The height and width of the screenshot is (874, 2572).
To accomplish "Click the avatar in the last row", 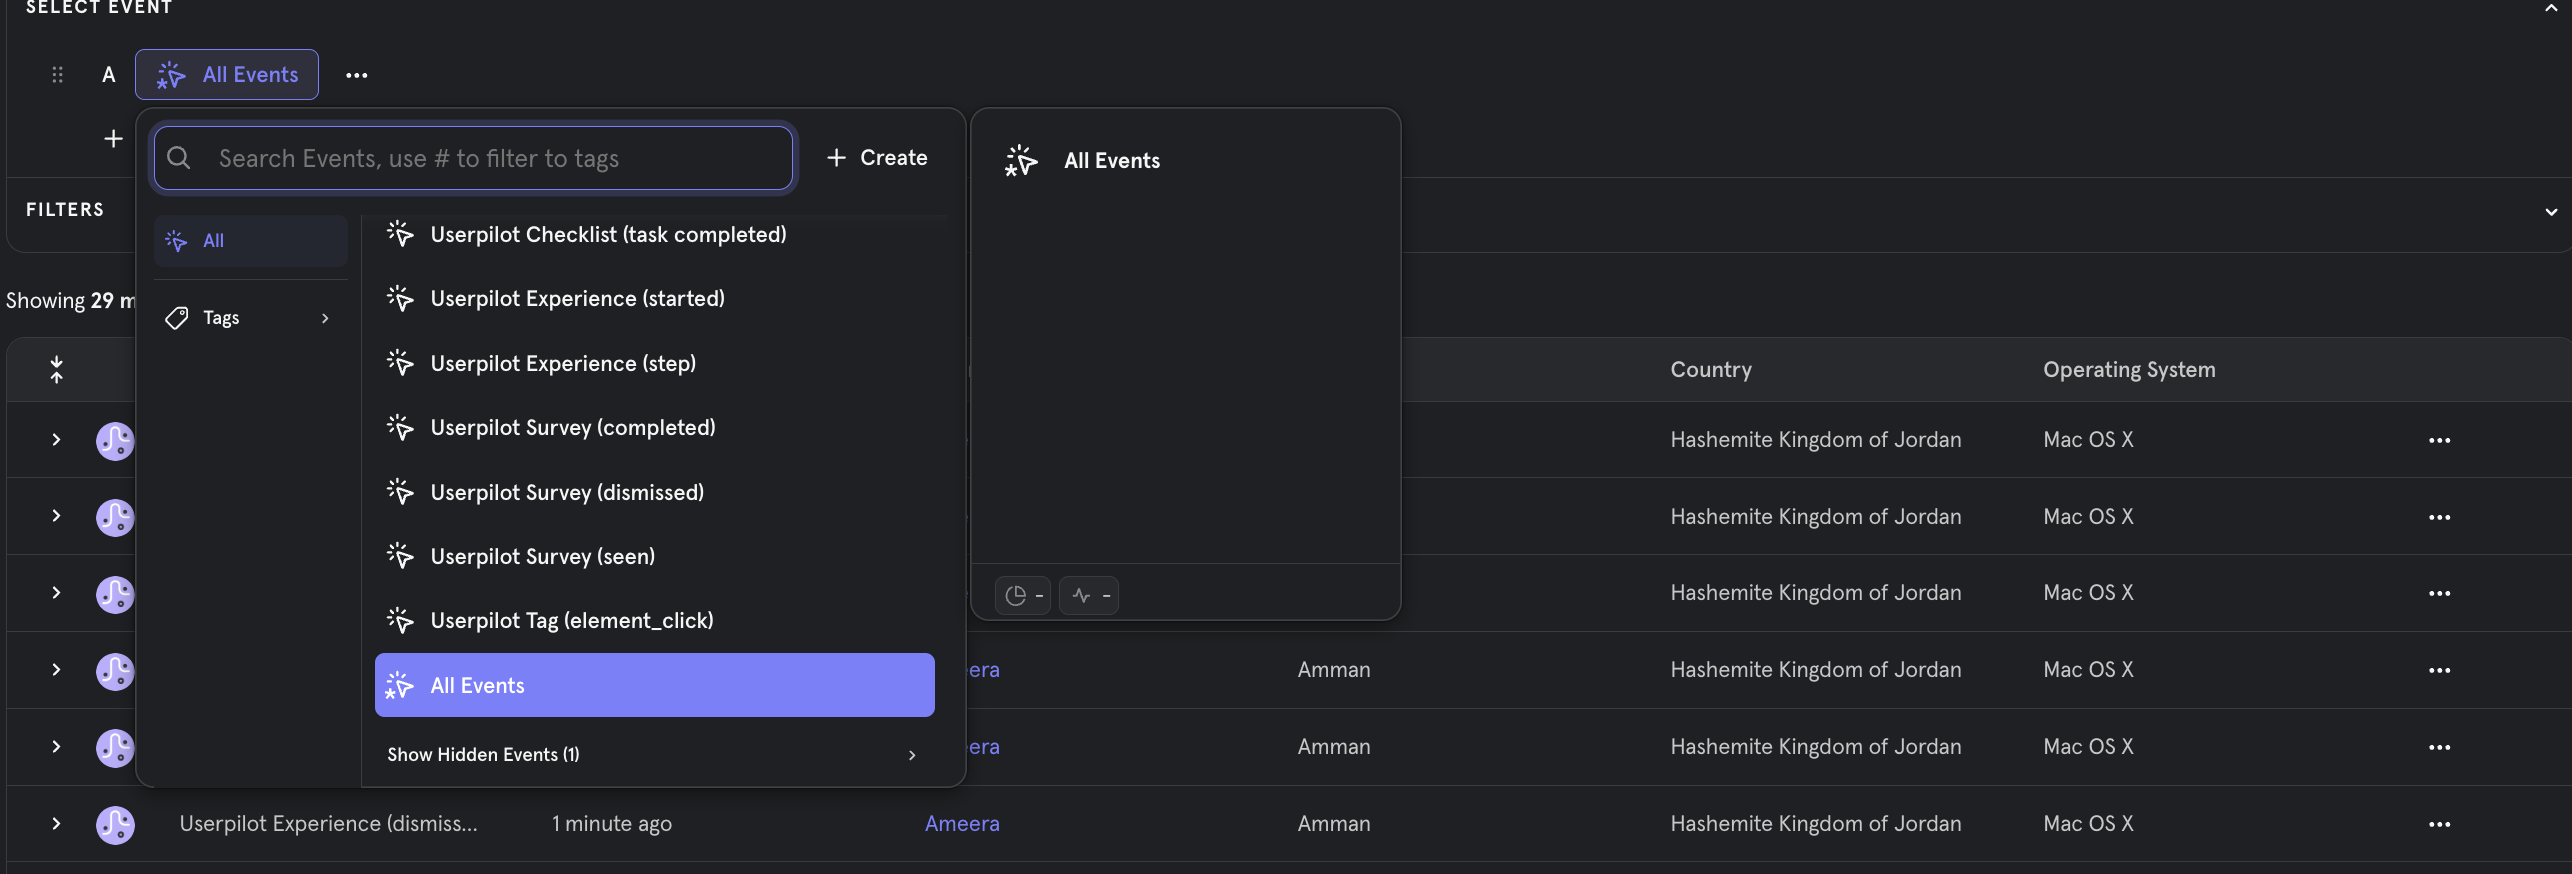I will [x=115, y=825].
